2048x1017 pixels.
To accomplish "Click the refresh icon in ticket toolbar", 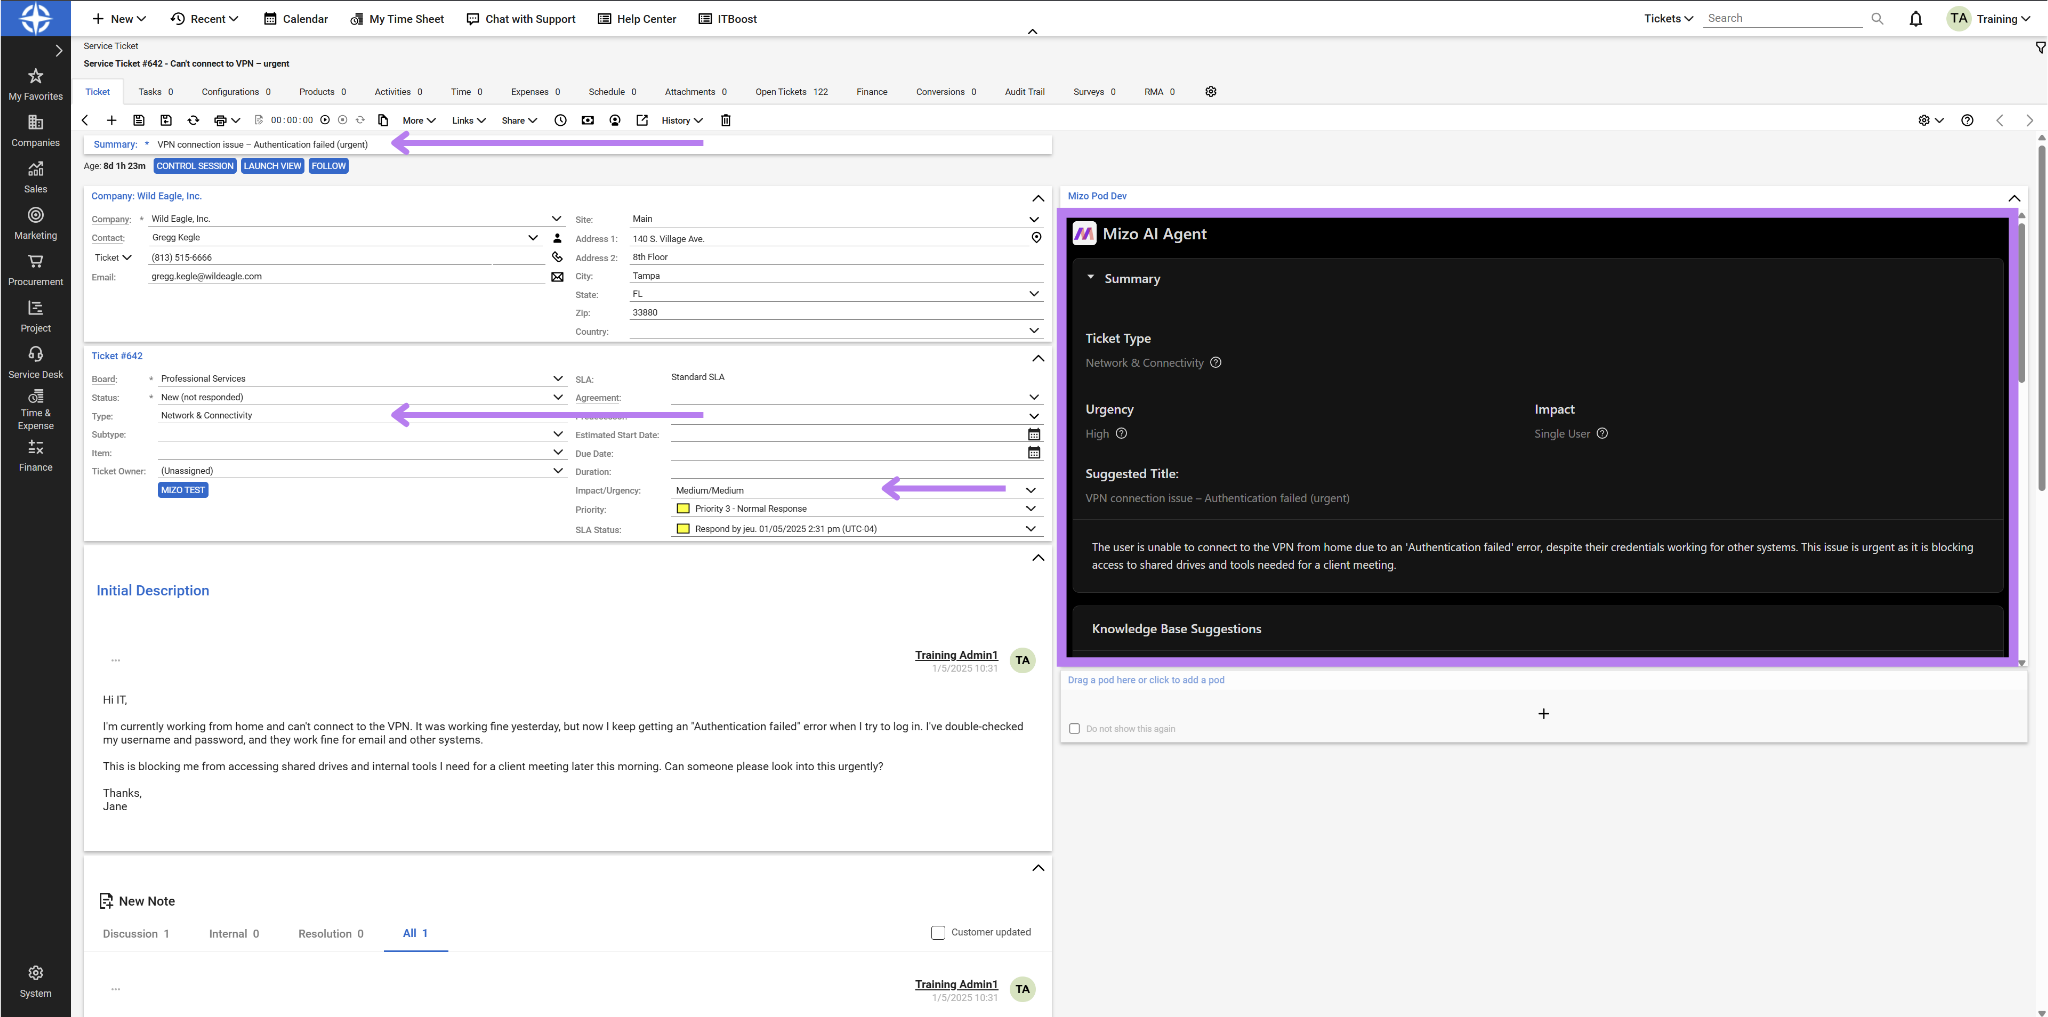I will tap(193, 120).
